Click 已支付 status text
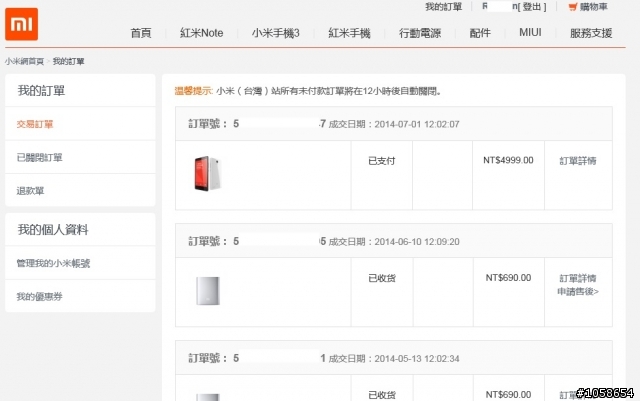 [382, 160]
